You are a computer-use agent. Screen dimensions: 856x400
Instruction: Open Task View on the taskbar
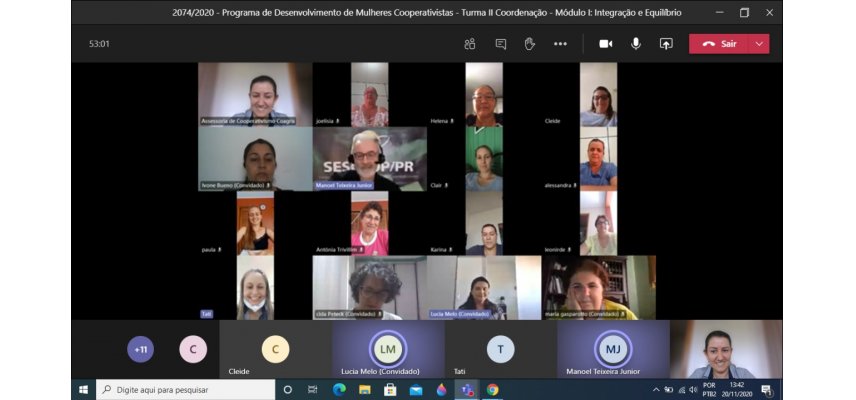(x=313, y=390)
